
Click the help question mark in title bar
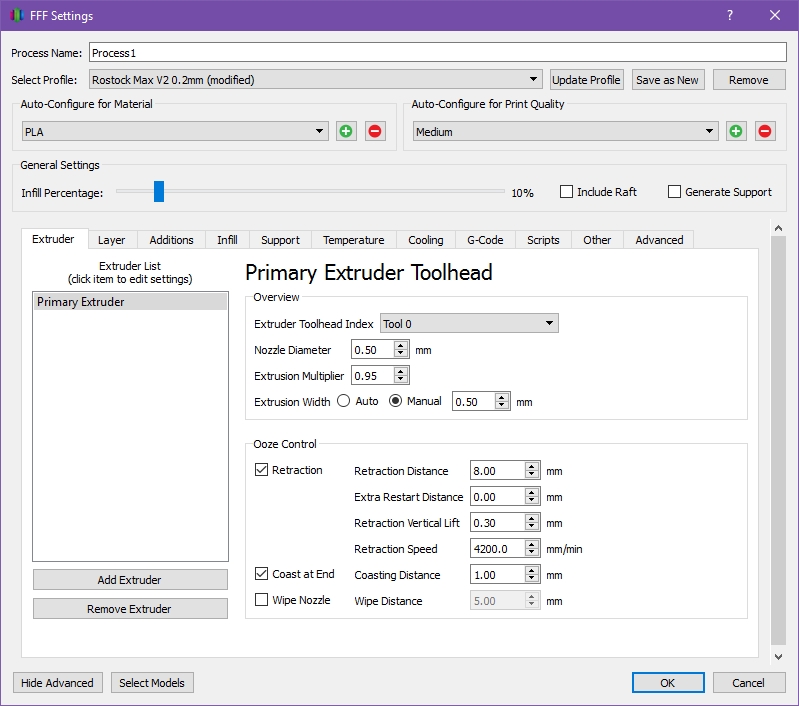[x=730, y=15]
